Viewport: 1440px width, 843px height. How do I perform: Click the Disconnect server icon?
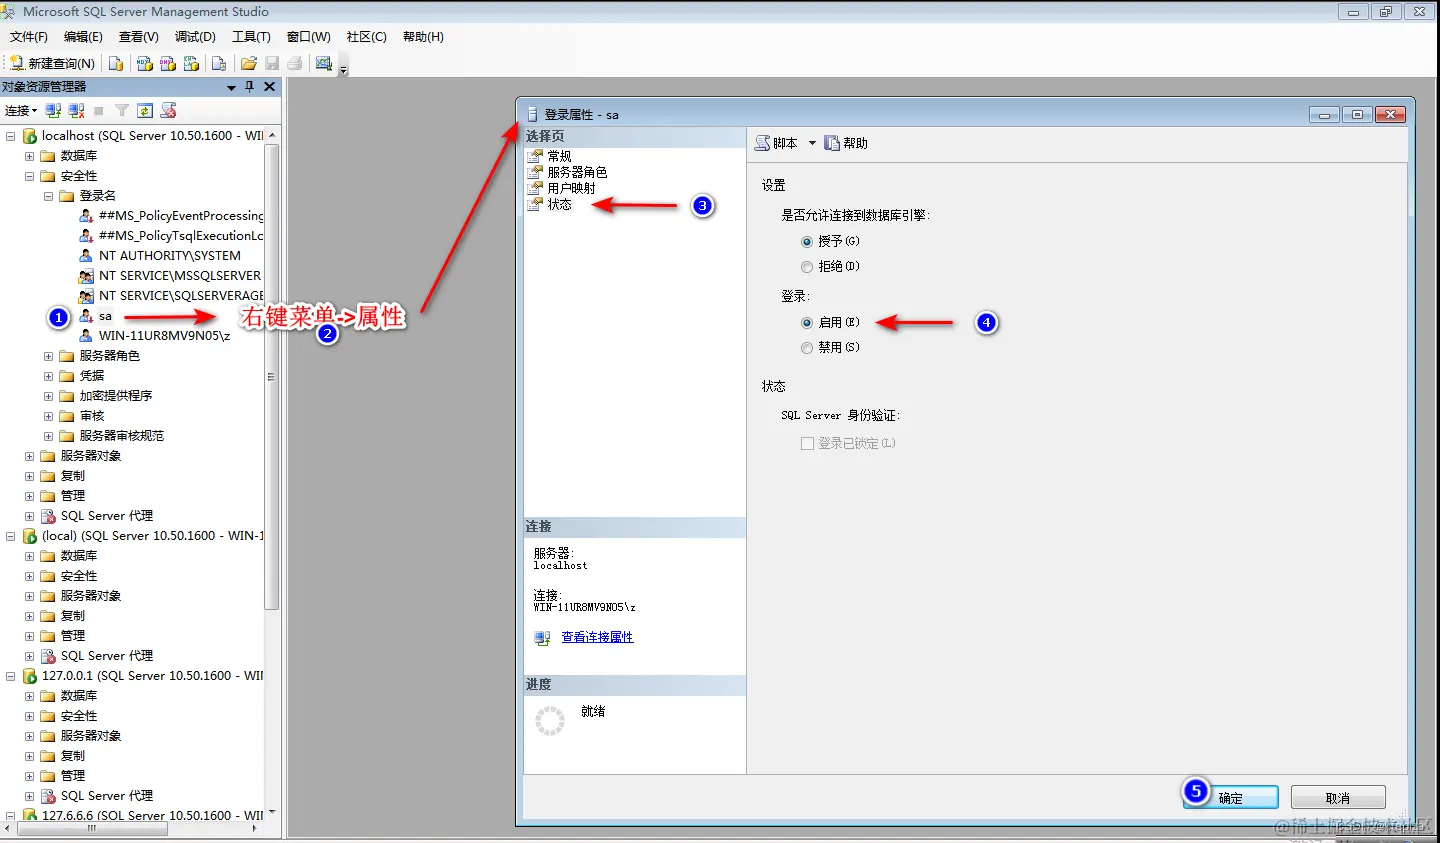76,110
